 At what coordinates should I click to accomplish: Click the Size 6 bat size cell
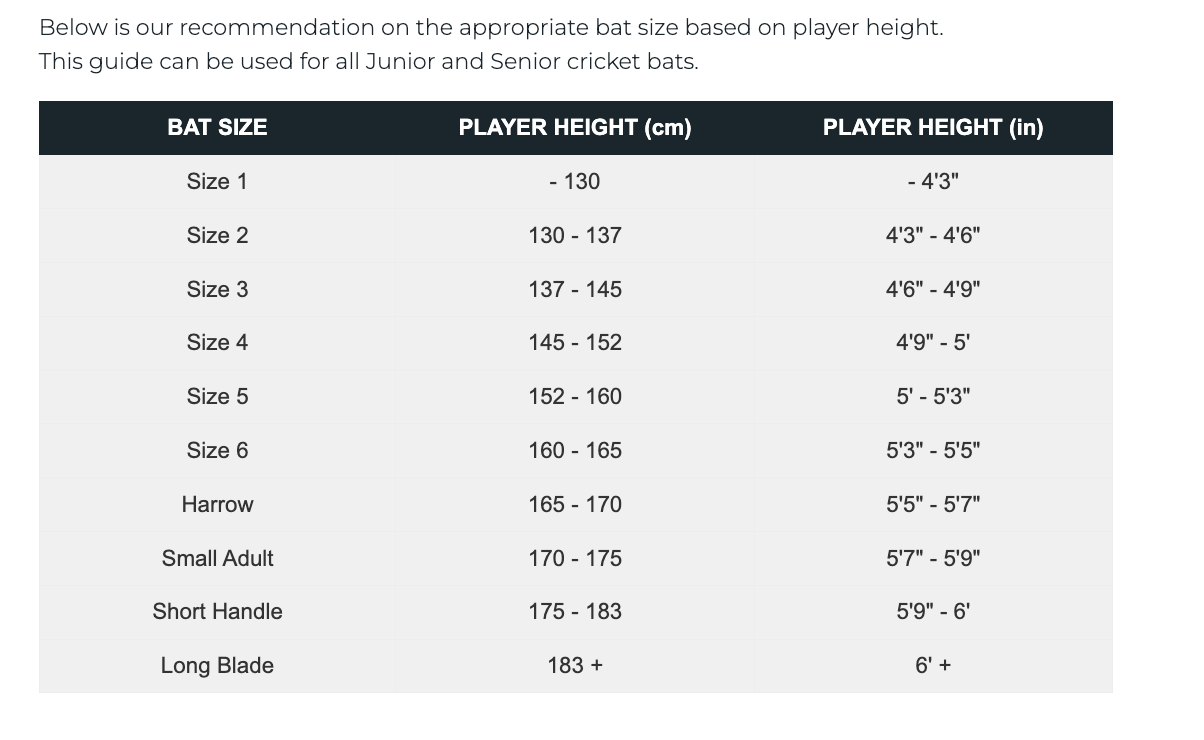click(x=217, y=451)
